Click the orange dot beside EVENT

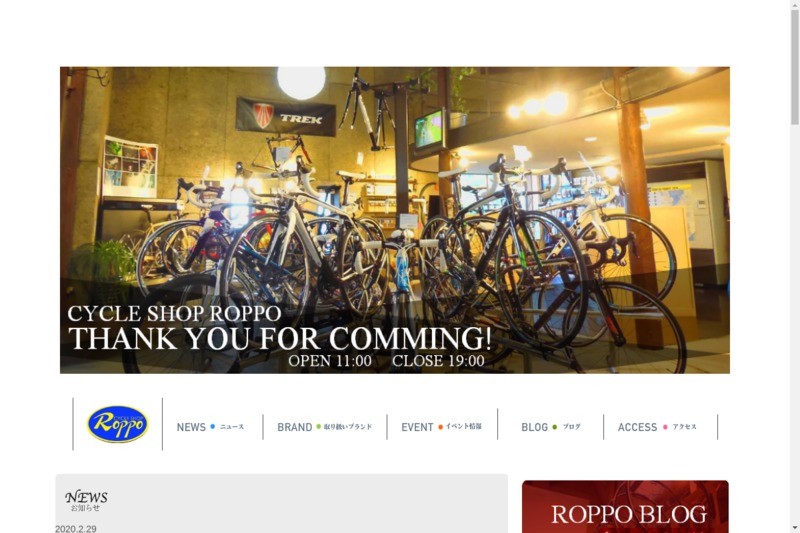[x=440, y=427]
